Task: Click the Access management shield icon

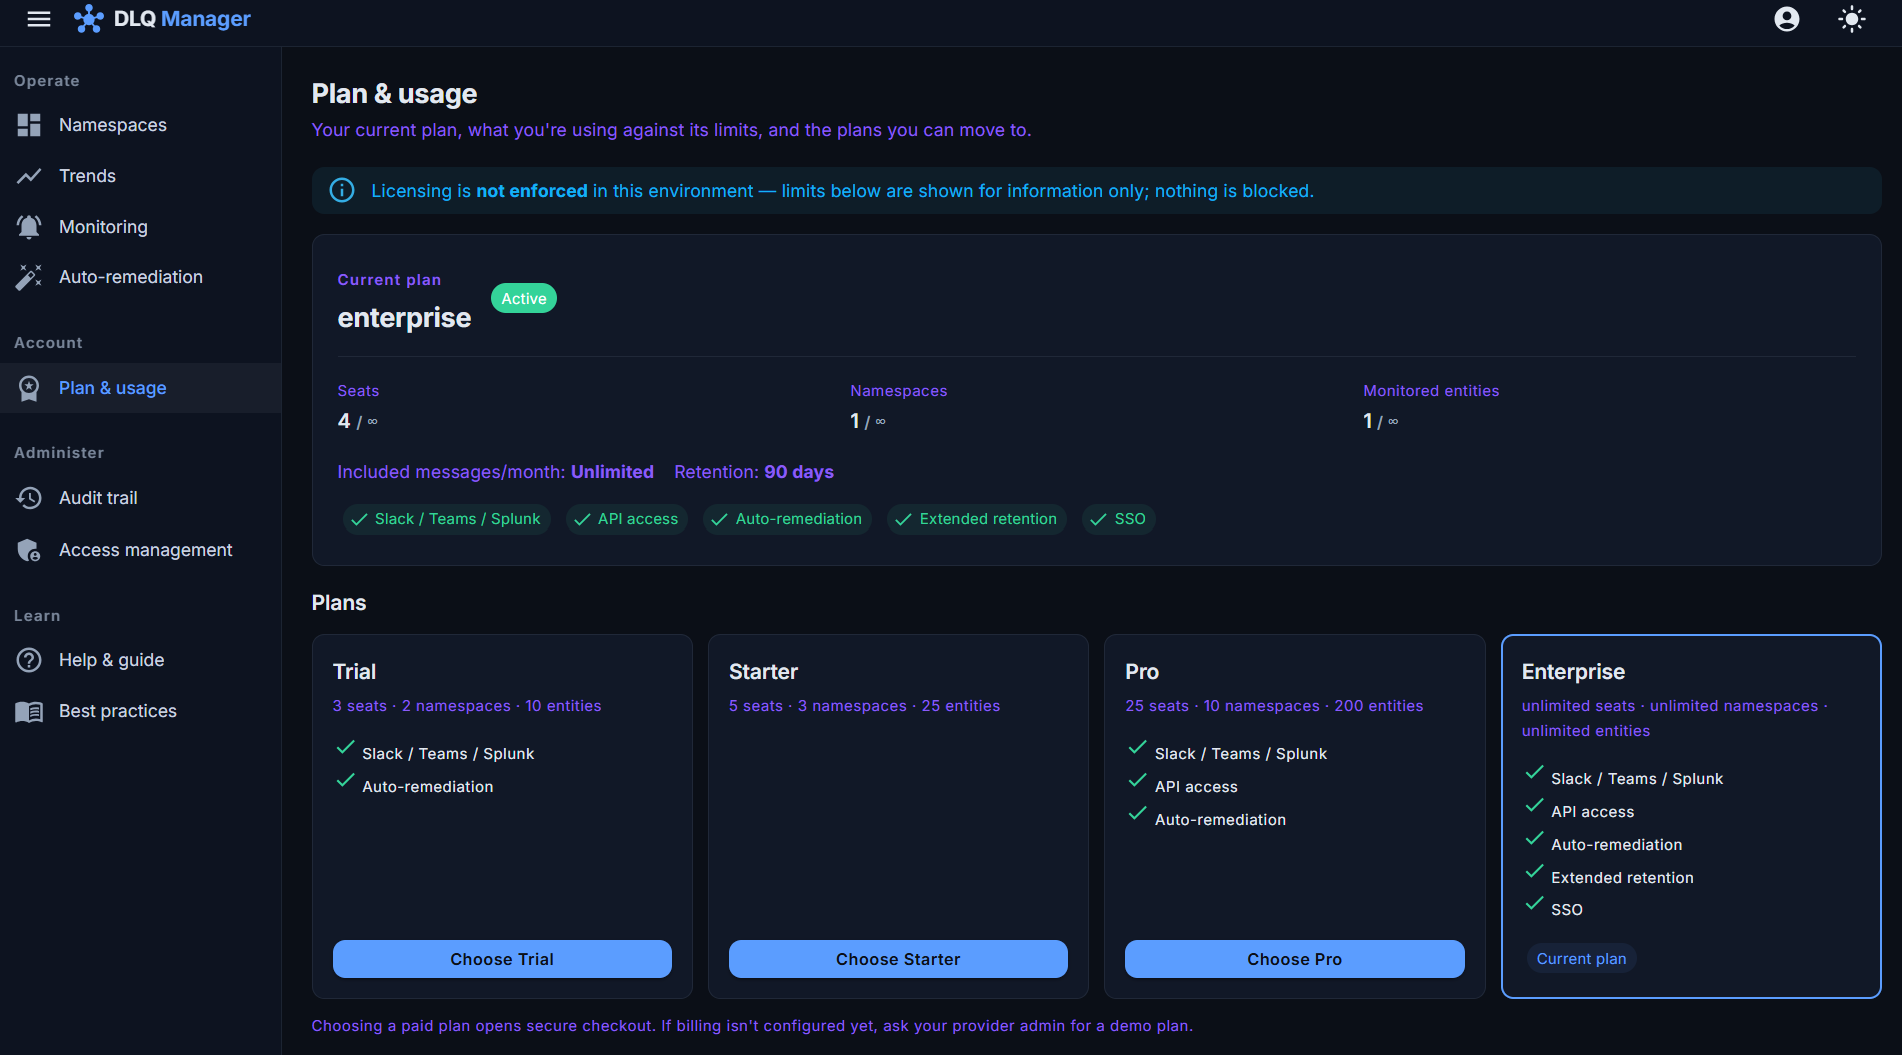Action: coord(29,550)
